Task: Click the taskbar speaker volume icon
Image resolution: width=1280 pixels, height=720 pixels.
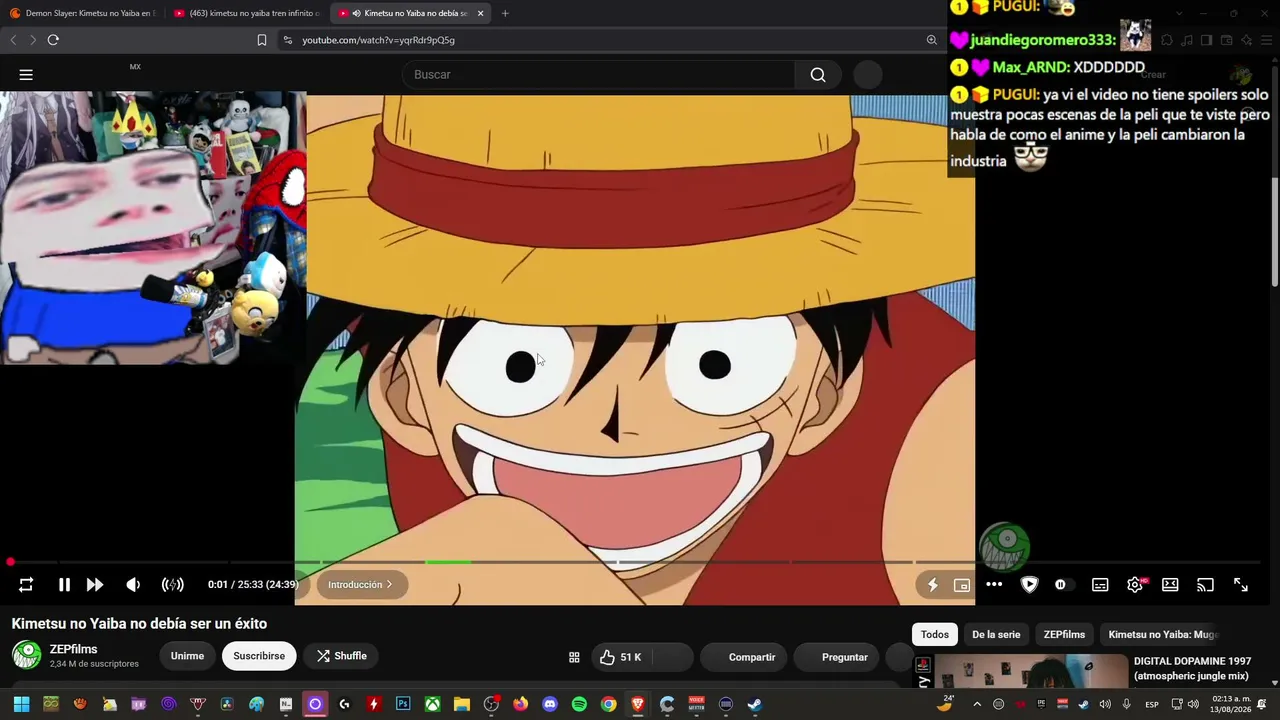Action: click(x=1193, y=704)
